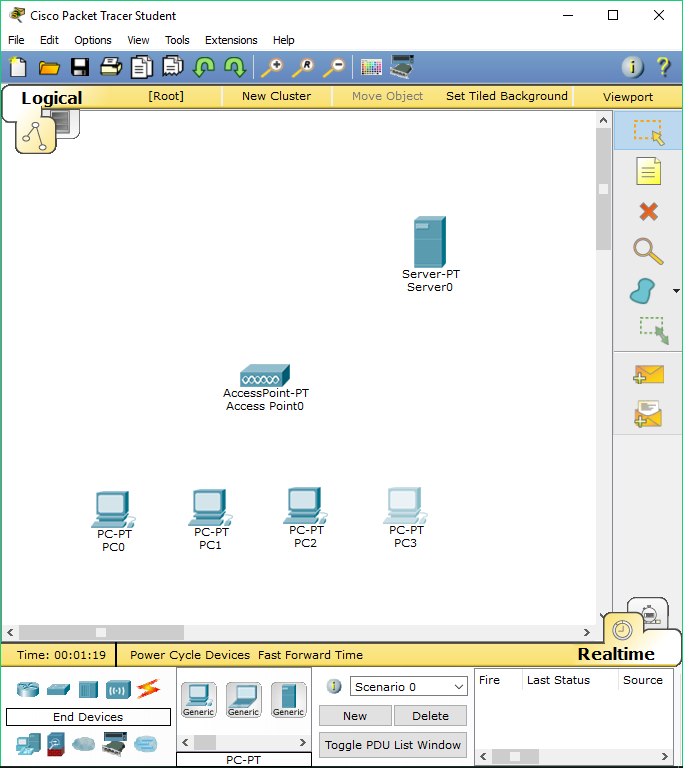Select PC0 on the workspace

pos(113,509)
